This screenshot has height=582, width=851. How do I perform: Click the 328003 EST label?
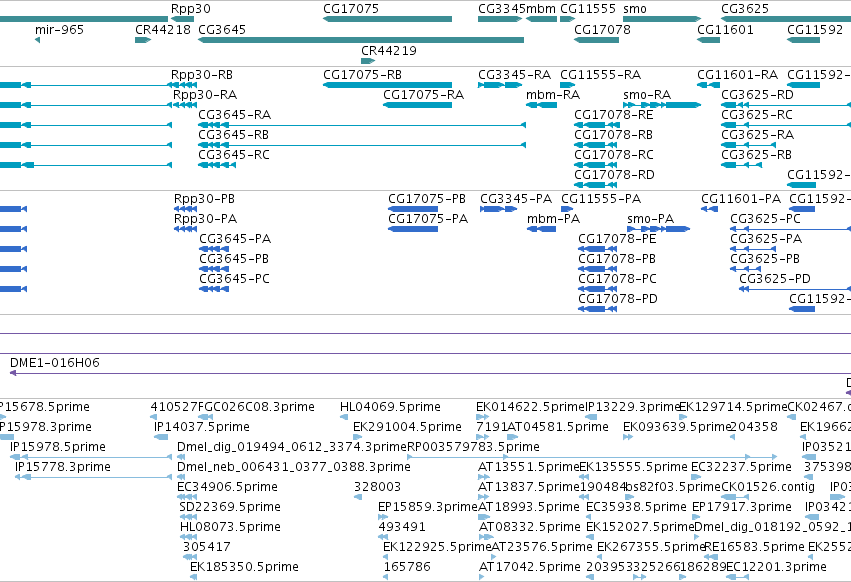coord(377,487)
